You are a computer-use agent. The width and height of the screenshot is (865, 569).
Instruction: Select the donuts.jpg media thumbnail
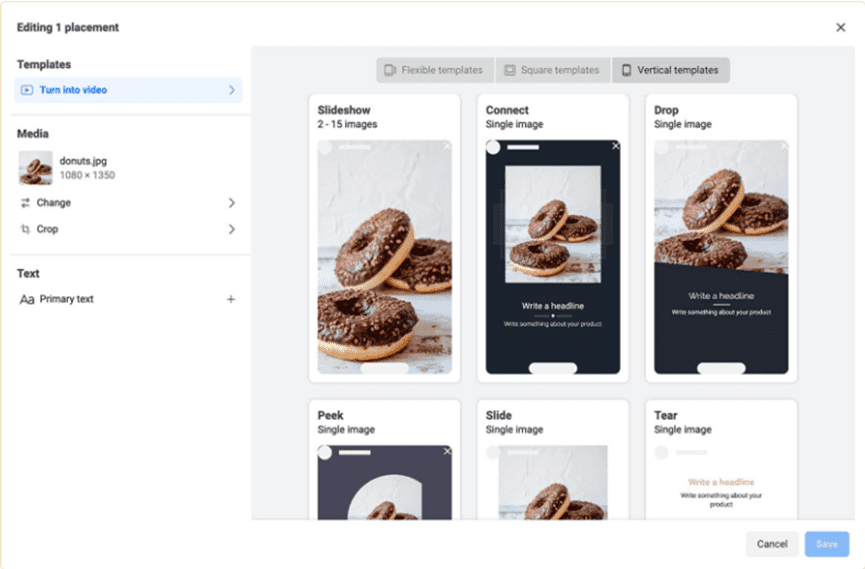(x=36, y=168)
